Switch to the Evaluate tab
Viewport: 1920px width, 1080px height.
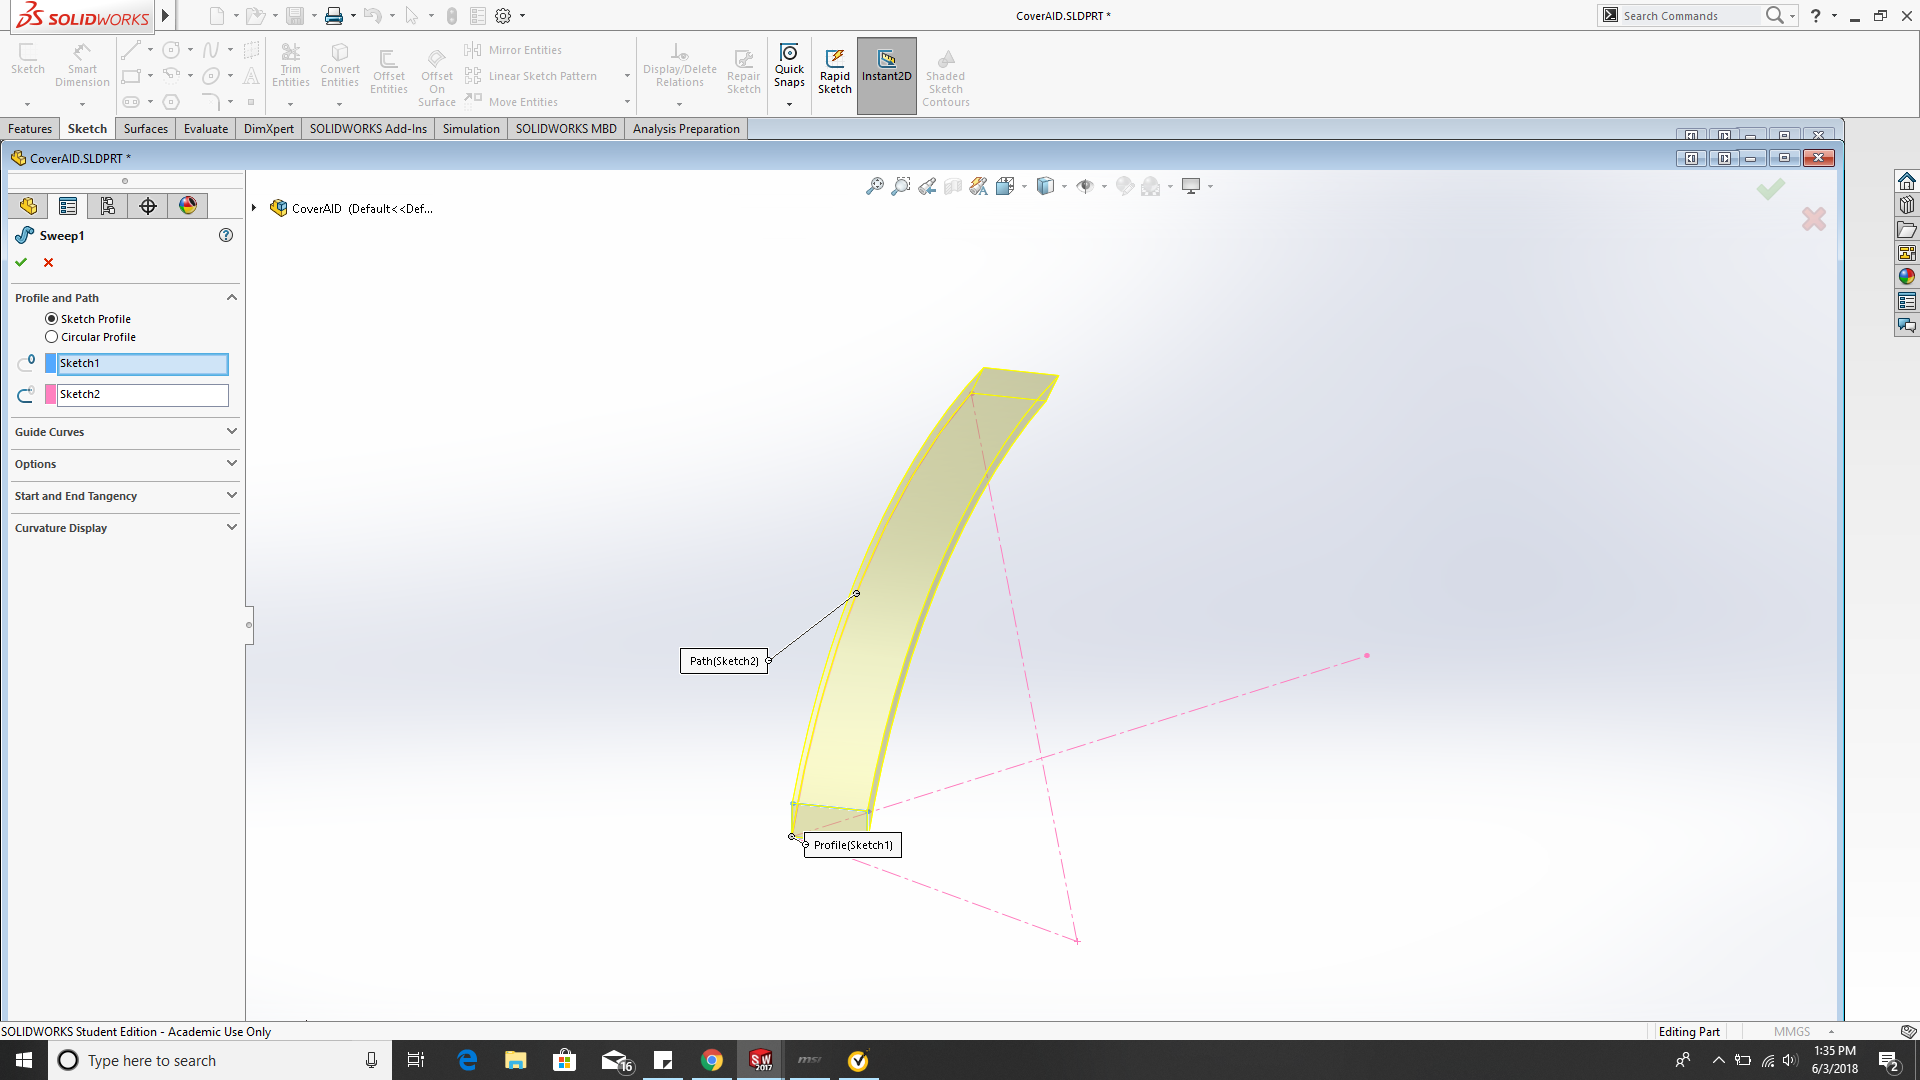206,129
